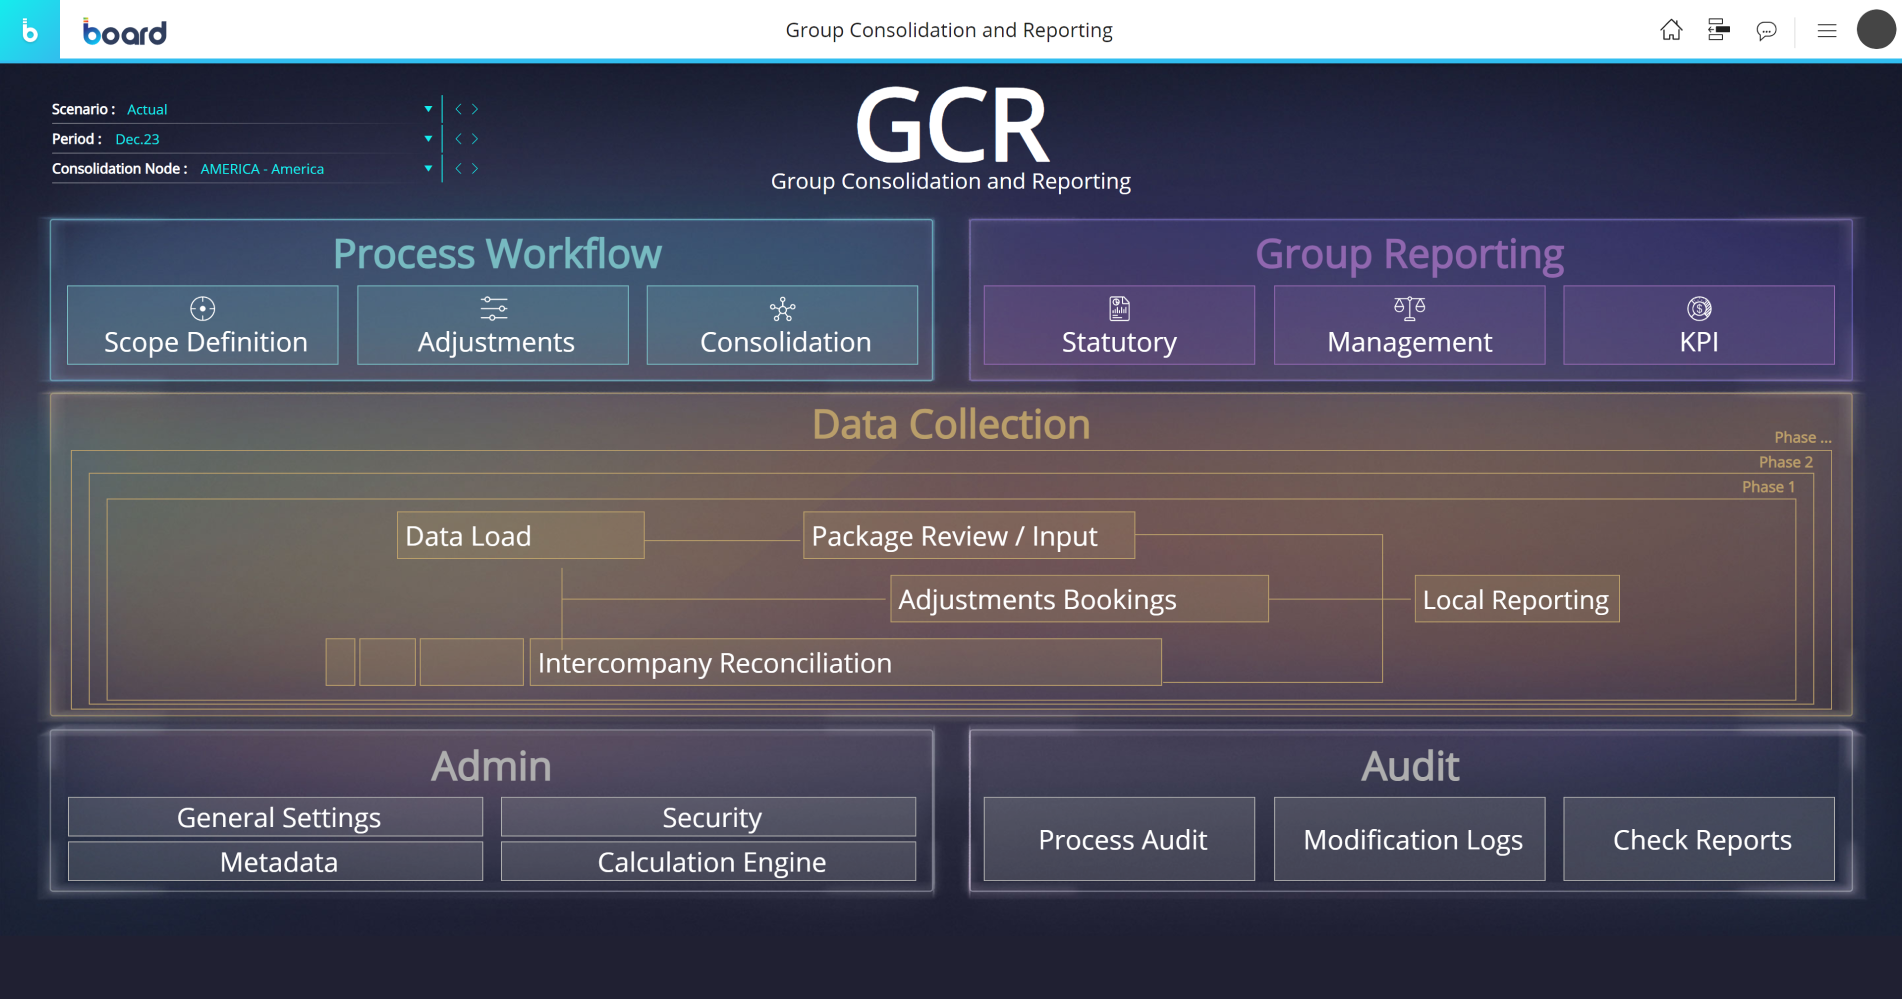Click 'AMERICA - America' node value
The width and height of the screenshot is (1902, 999).
pos(262,168)
